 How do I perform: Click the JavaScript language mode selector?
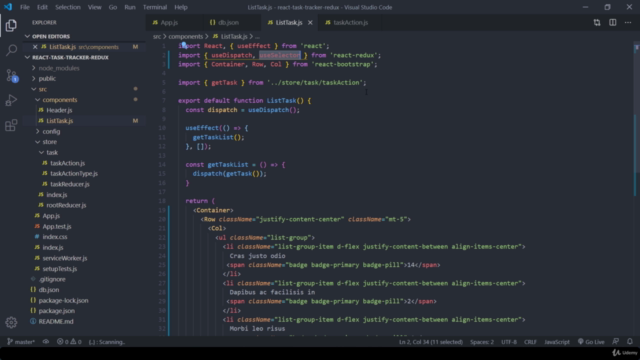[x=557, y=342]
